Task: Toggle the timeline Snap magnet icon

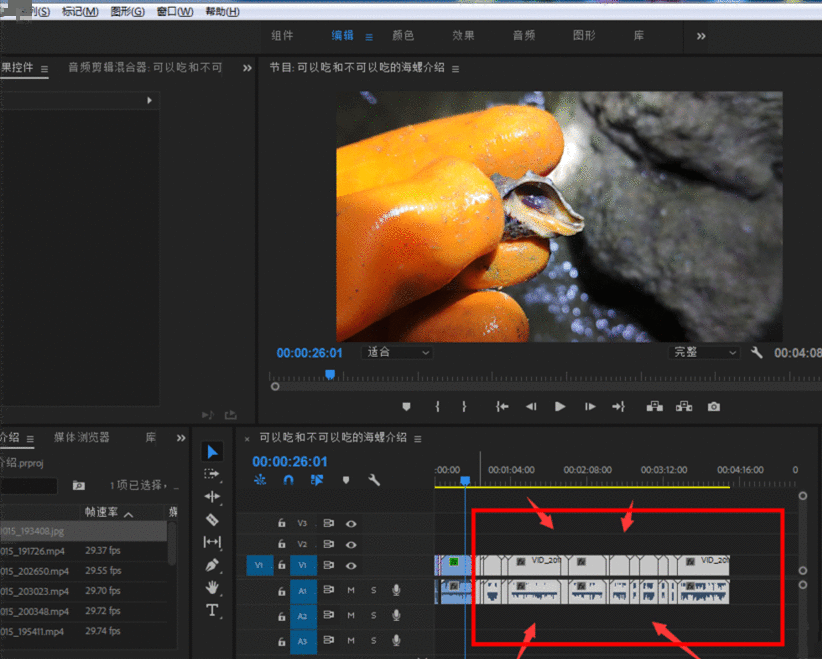Action: click(x=288, y=480)
